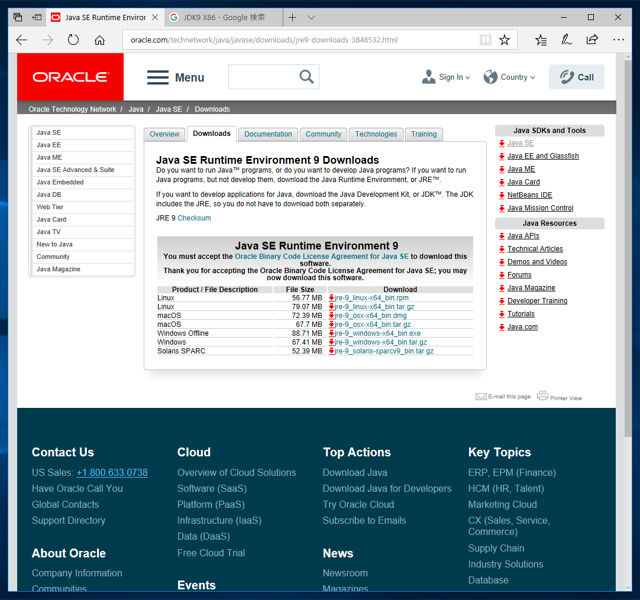This screenshot has height=600, width=640.
Task: Click the Oracle logo
Action: [x=70, y=77]
